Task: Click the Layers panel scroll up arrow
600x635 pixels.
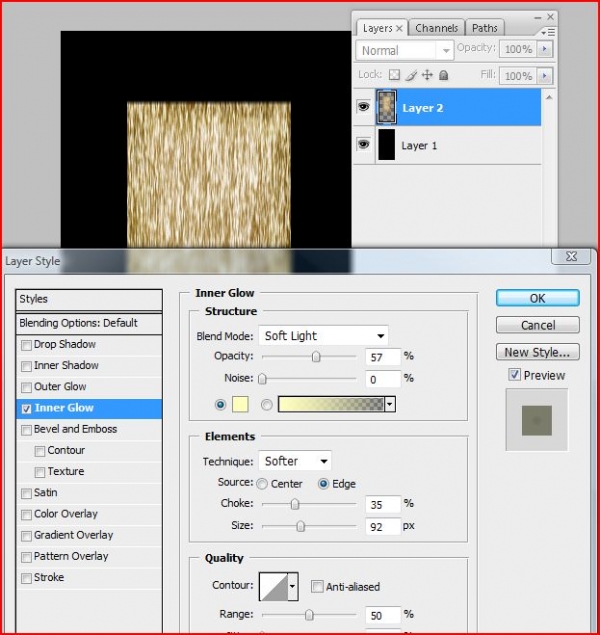Action: tap(549, 97)
